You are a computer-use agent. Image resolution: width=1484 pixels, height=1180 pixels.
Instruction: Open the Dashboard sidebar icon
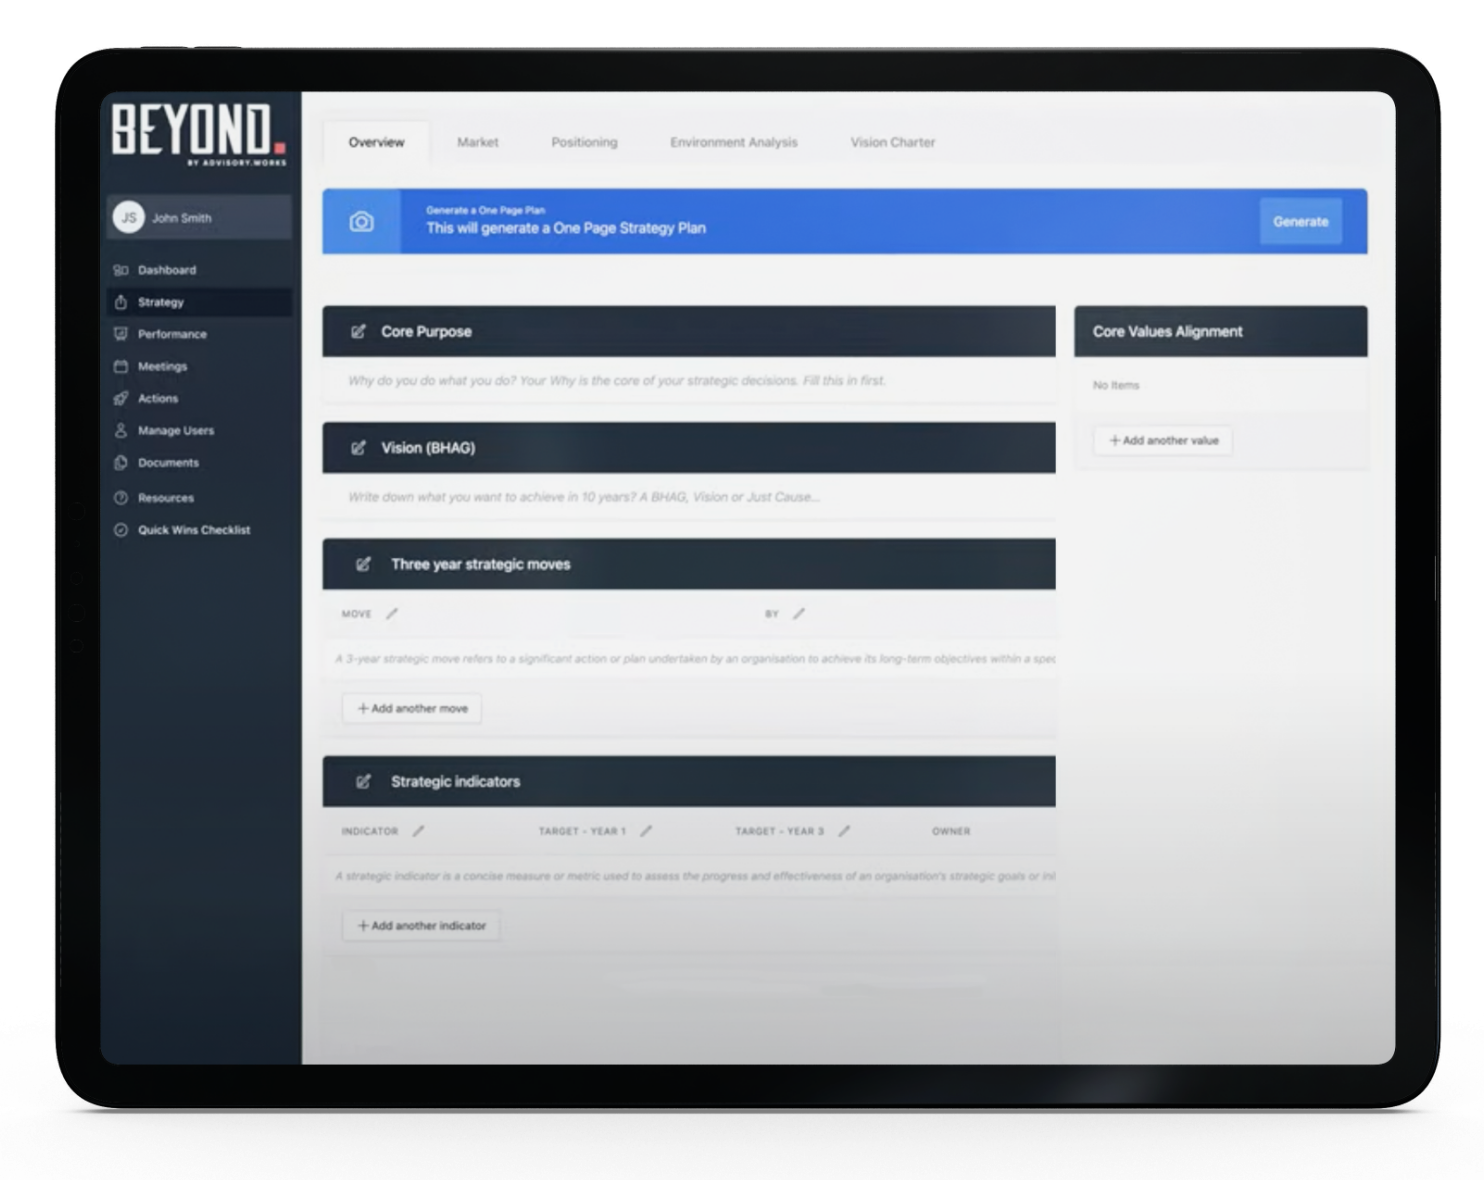pos(121,270)
